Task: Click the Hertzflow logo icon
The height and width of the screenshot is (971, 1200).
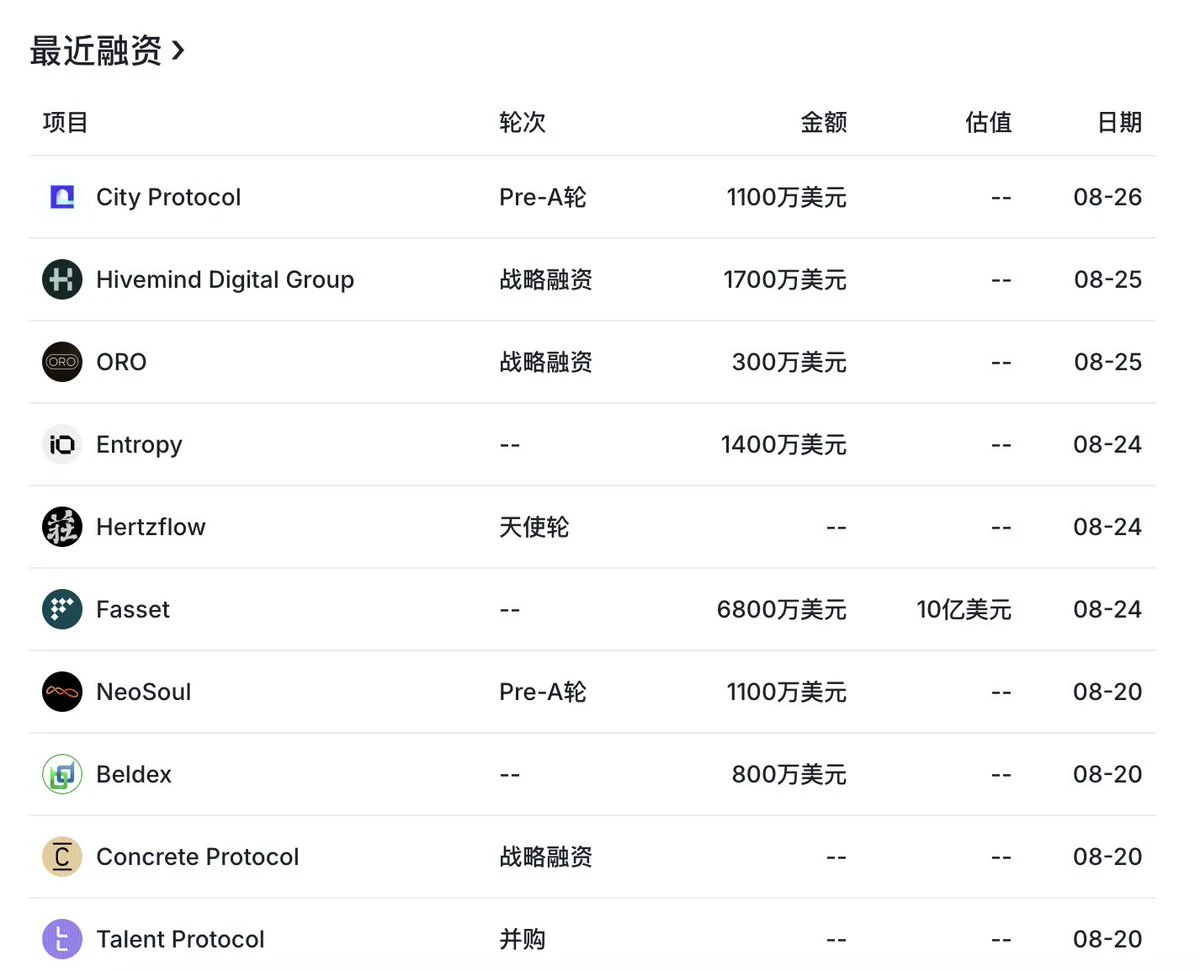Action: (62, 527)
